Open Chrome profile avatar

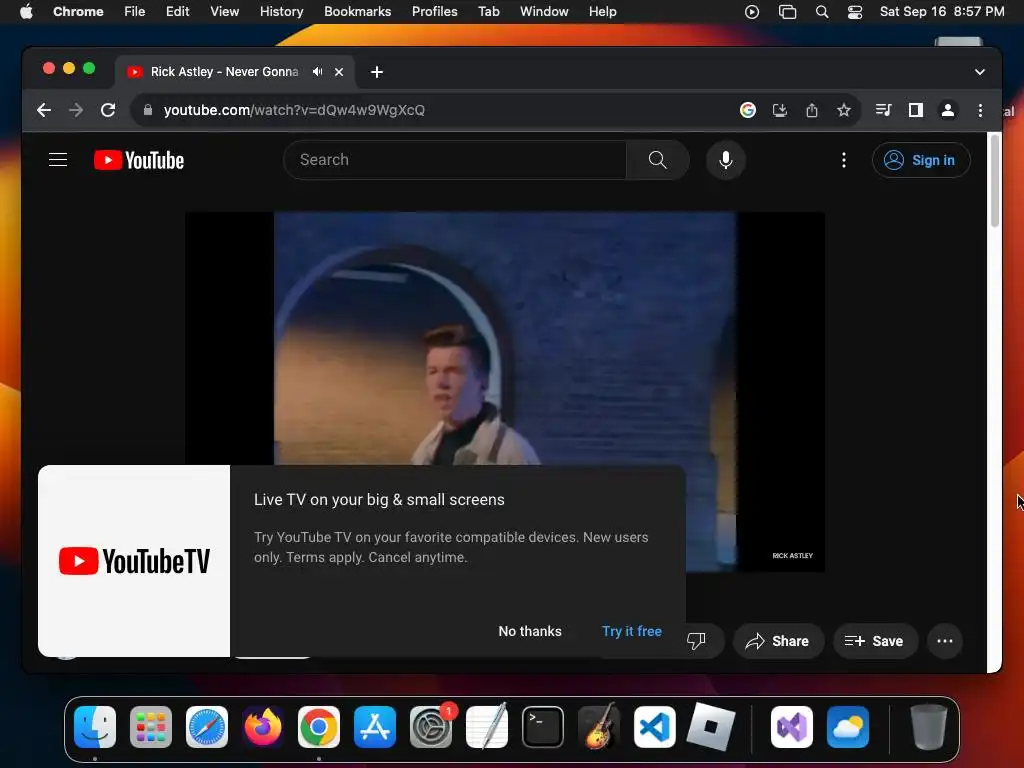coord(948,110)
